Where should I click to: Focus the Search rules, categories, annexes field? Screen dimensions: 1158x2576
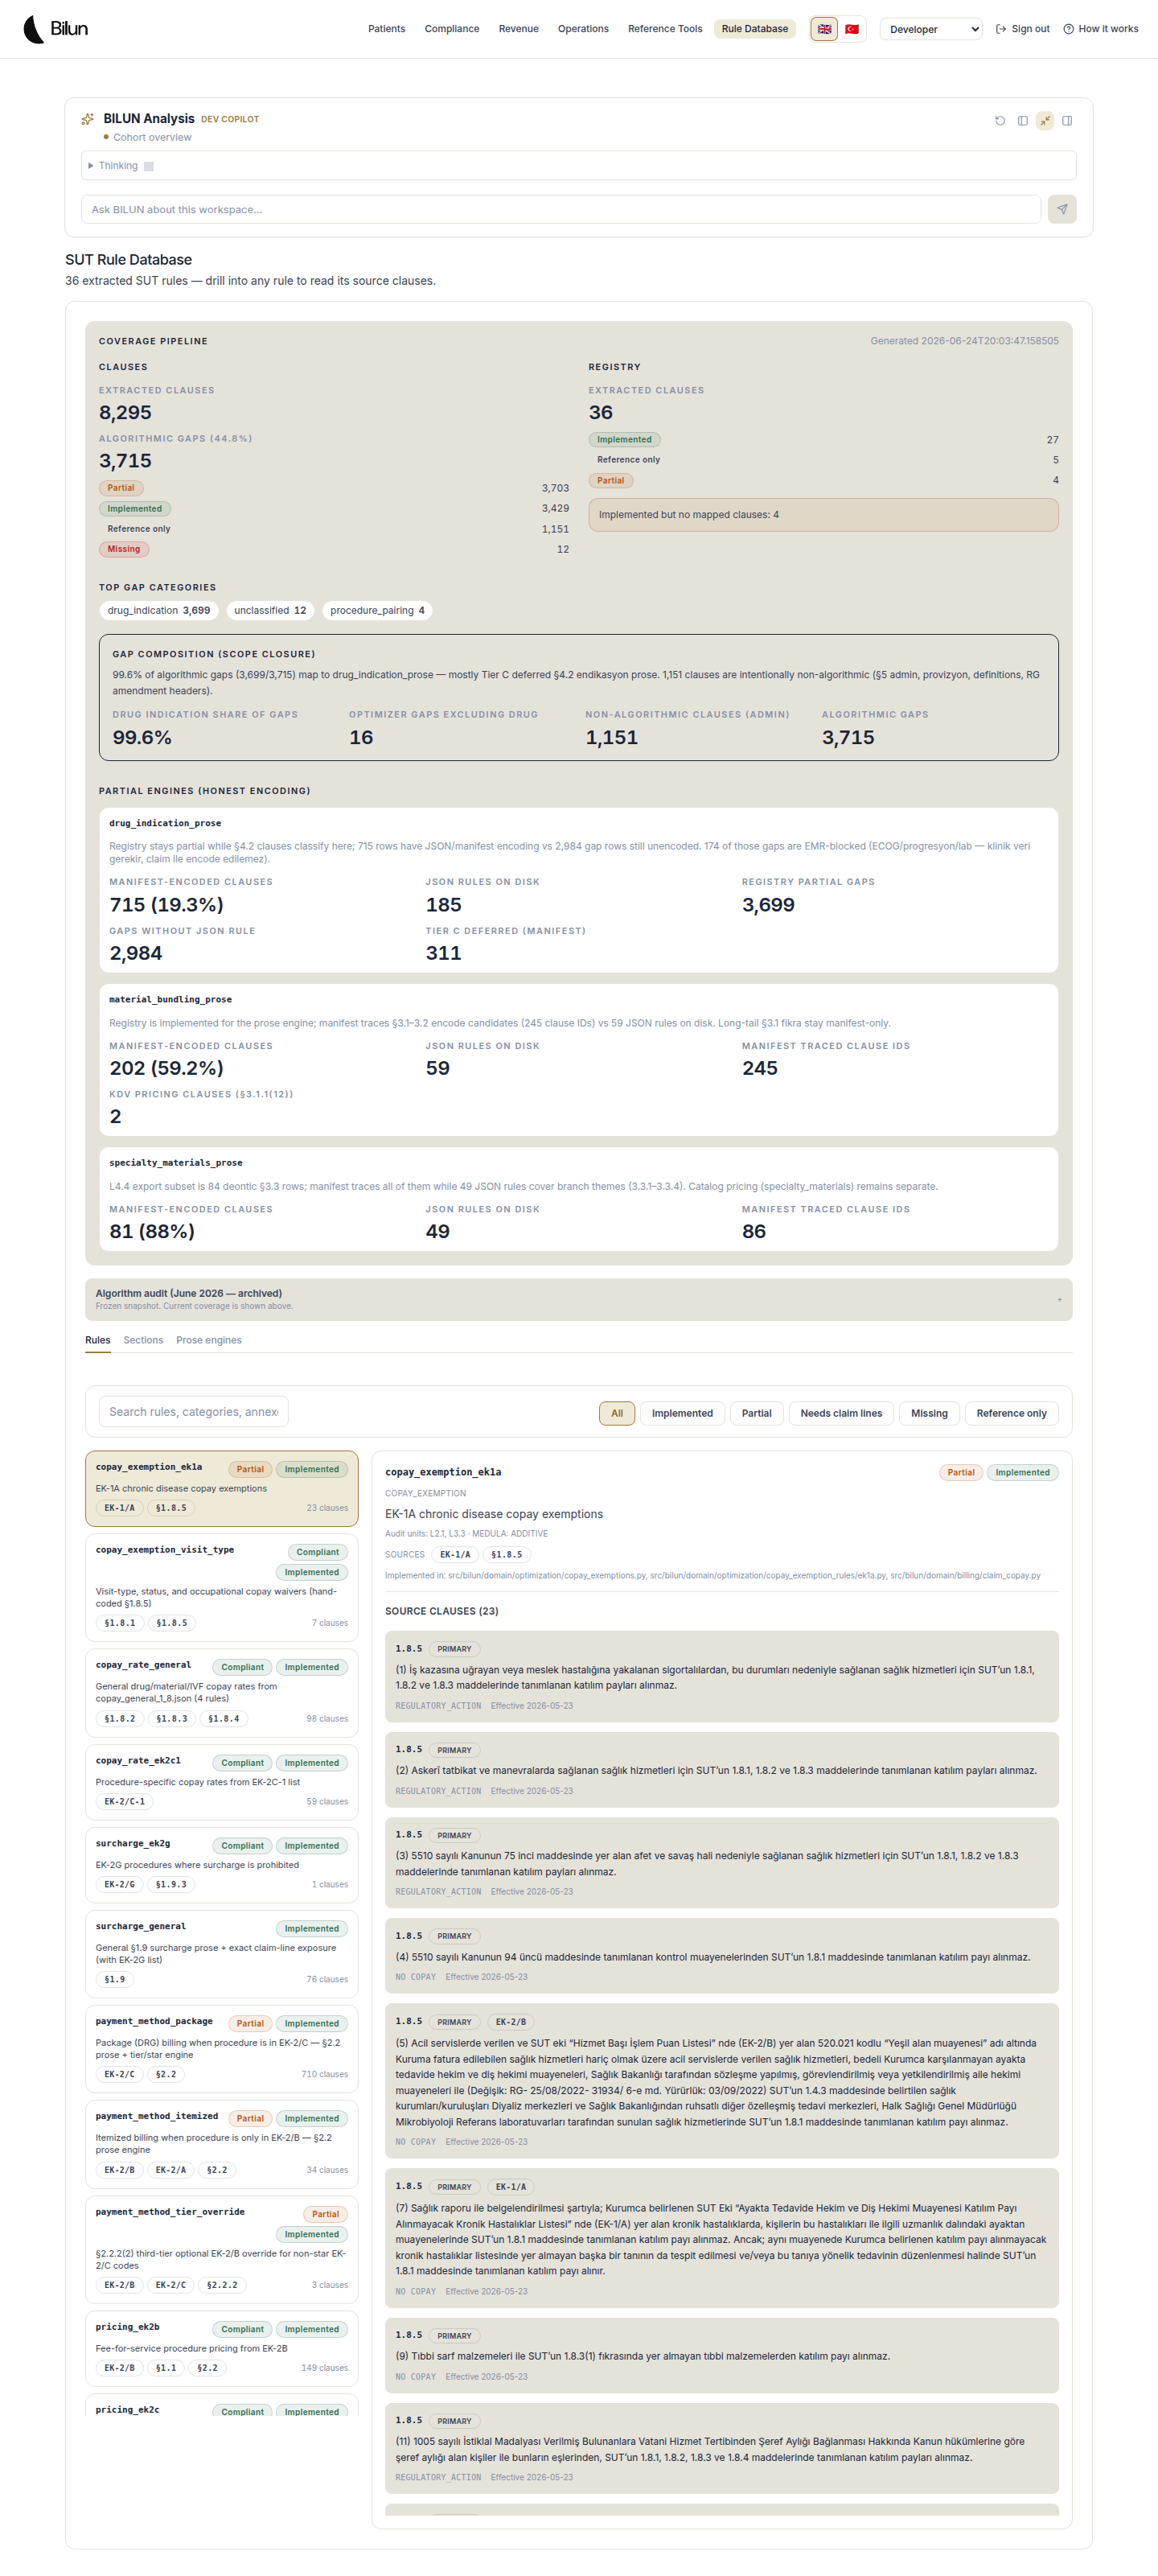click(194, 1411)
